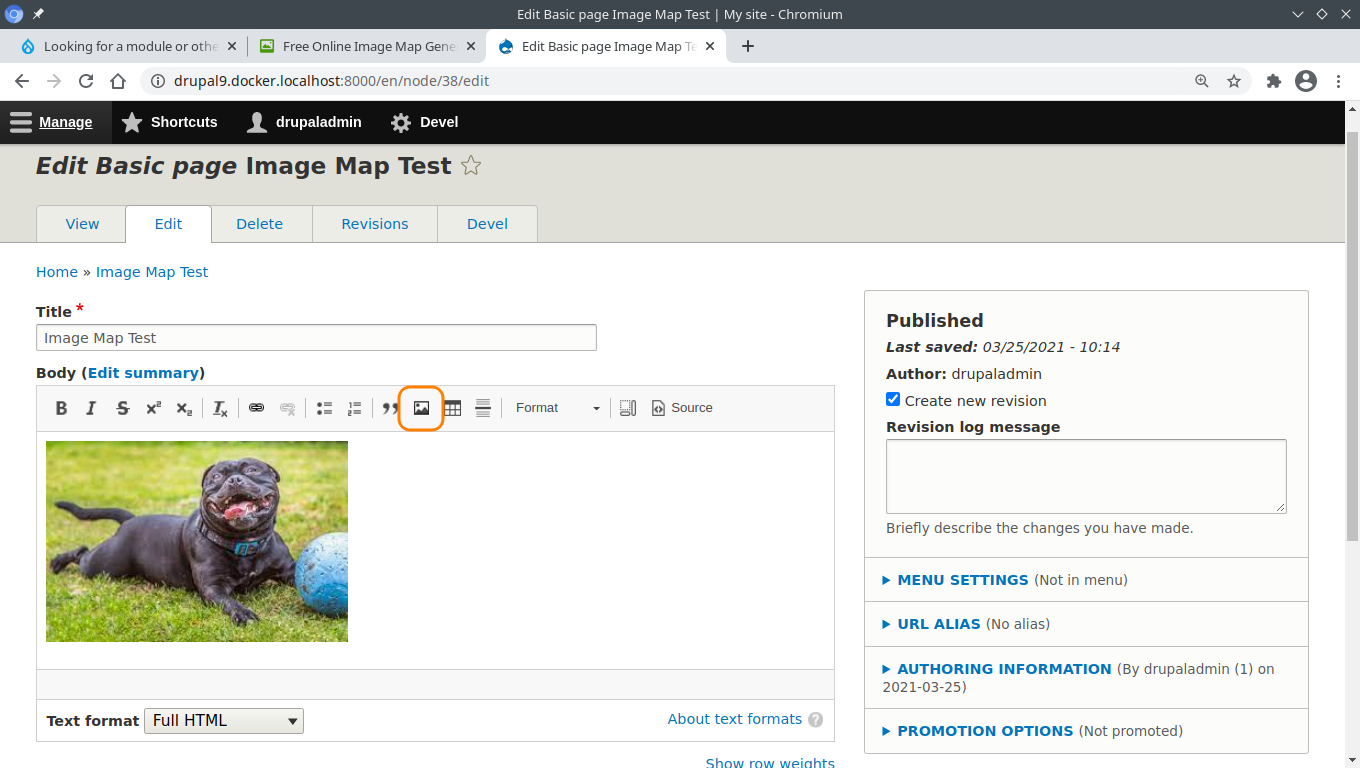Open the Shortcuts toolbar menu
1360x768 pixels.
[169, 122]
